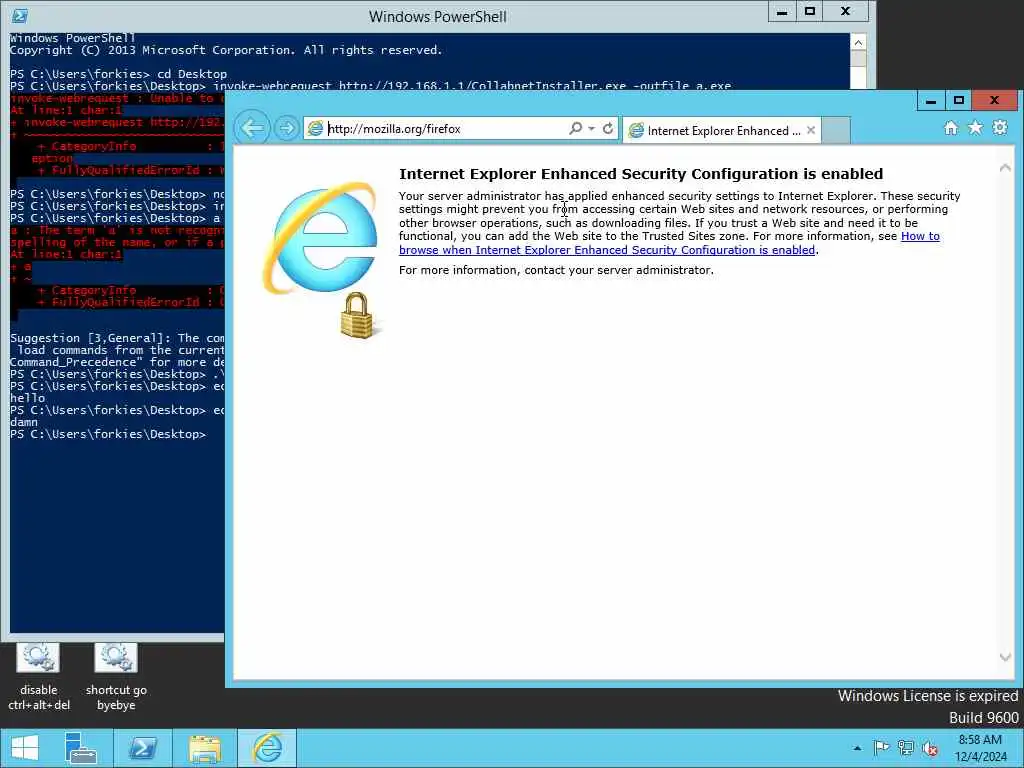This screenshot has width=1024, height=768.
Task: Select the disable ctrl+alt+del desktop shortcut
Action: coord(39,677)
